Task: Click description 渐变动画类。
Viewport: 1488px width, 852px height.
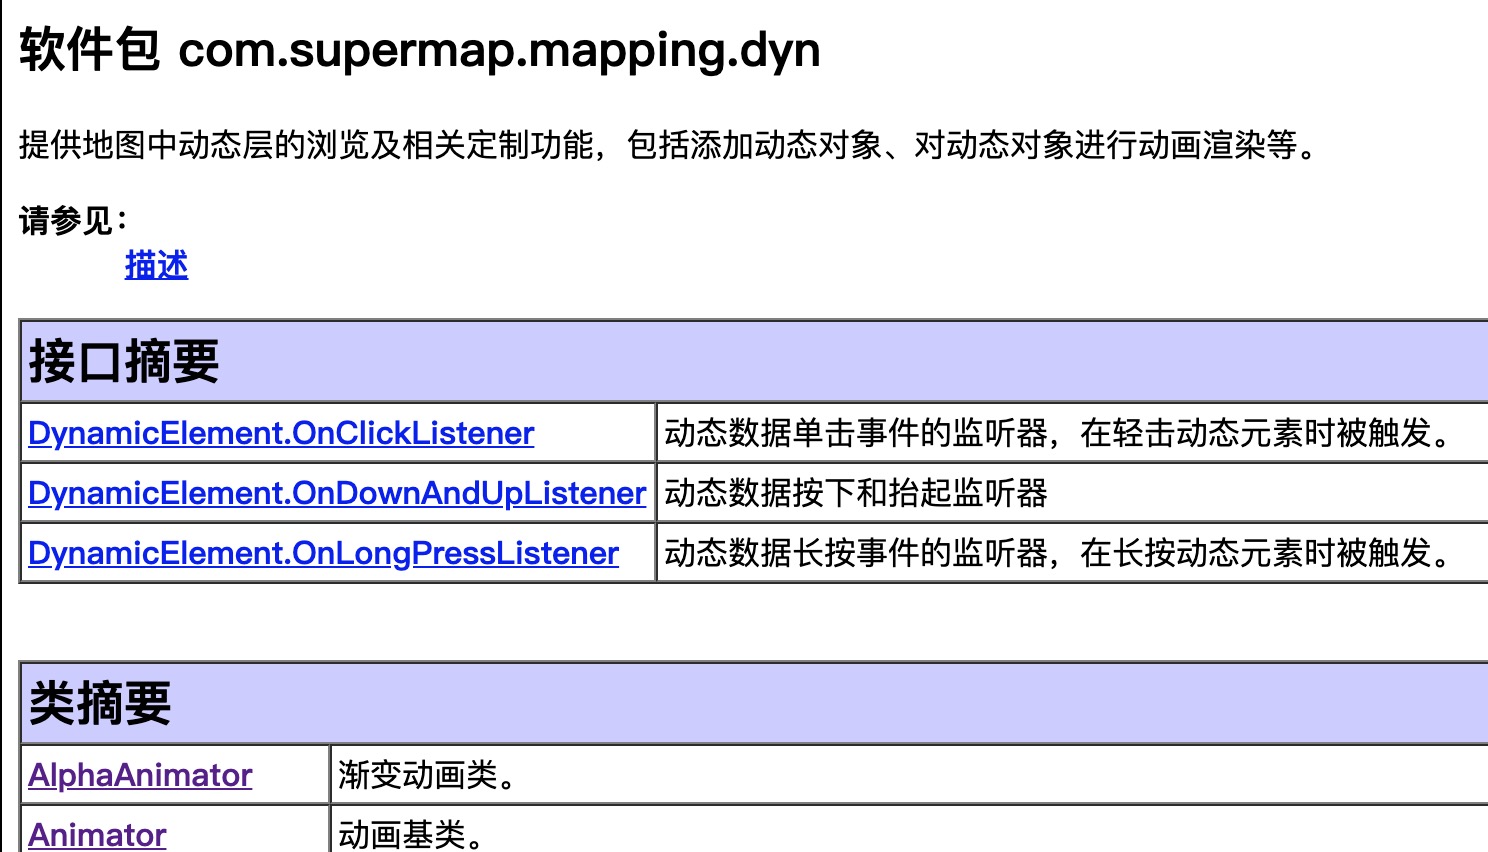Action: [x=428, y=775]
